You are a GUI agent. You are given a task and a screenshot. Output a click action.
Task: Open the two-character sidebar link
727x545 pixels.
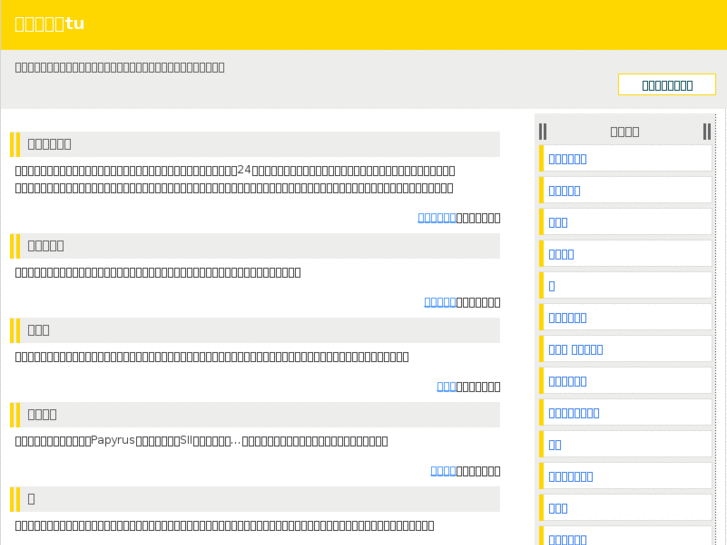tap(555, 445)
